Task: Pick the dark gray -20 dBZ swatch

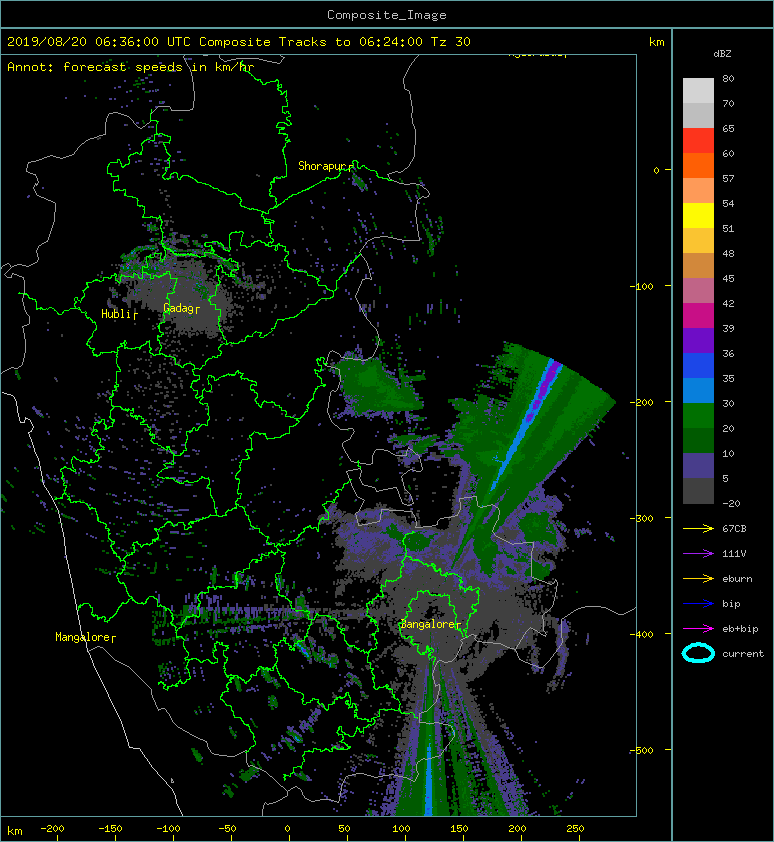Action: pyautogui.click(x=698, y=491)
